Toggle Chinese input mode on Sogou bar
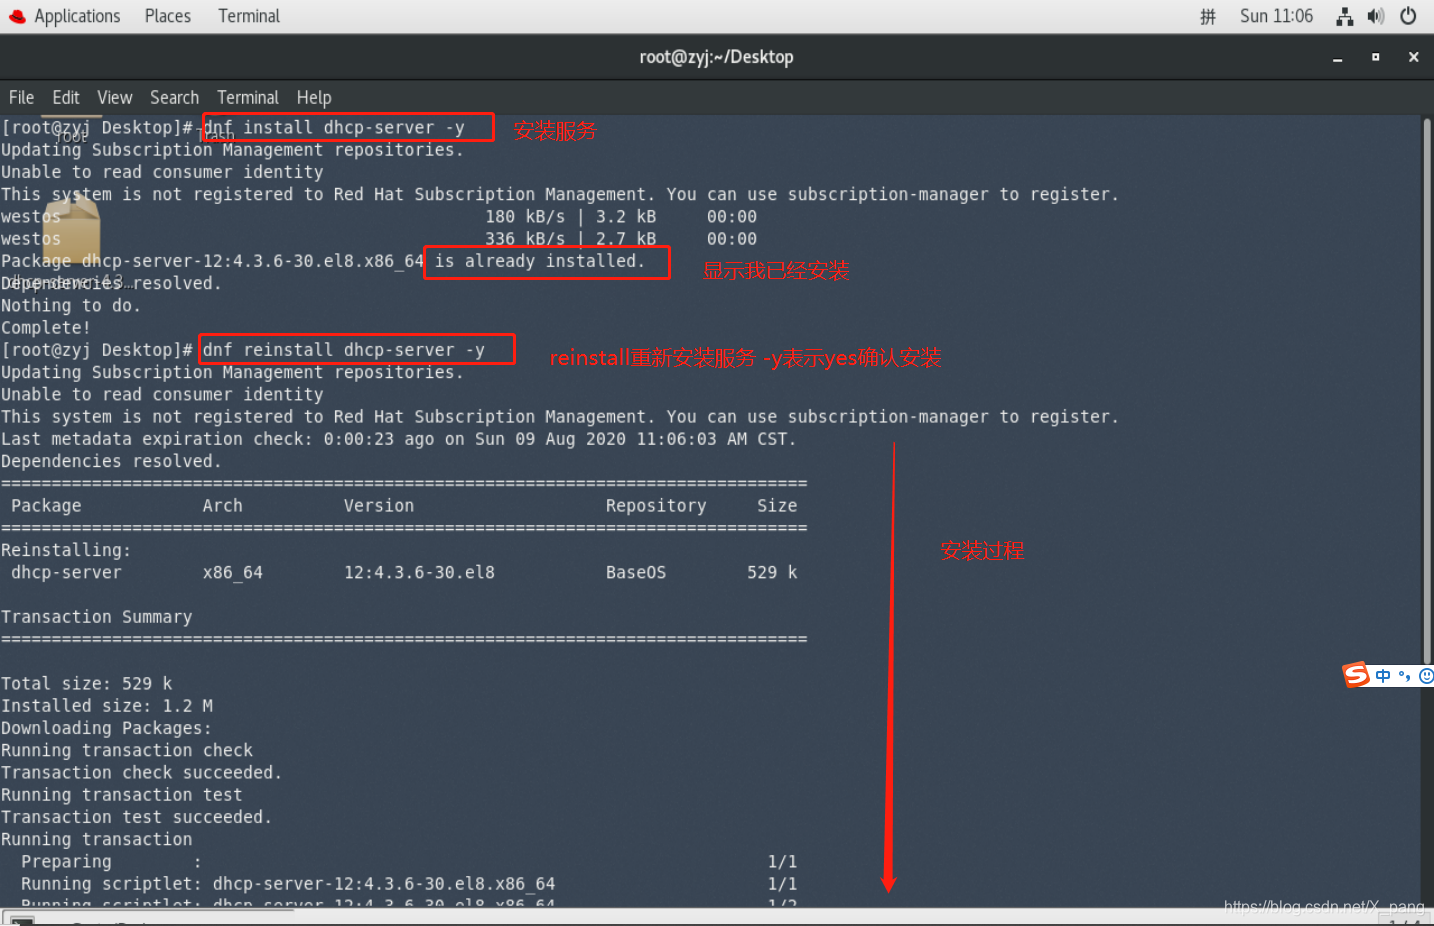Screen dimensions: 1434x926 1383,676
